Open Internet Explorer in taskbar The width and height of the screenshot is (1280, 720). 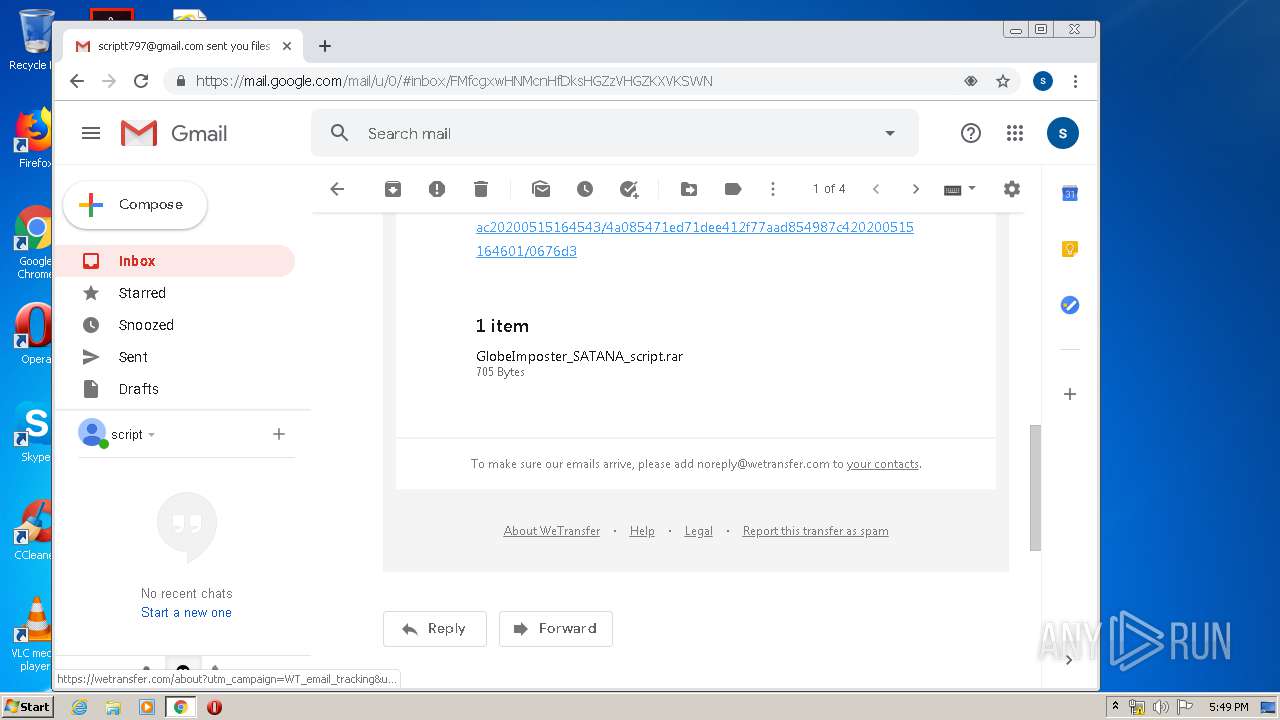(x=80, y=707)
